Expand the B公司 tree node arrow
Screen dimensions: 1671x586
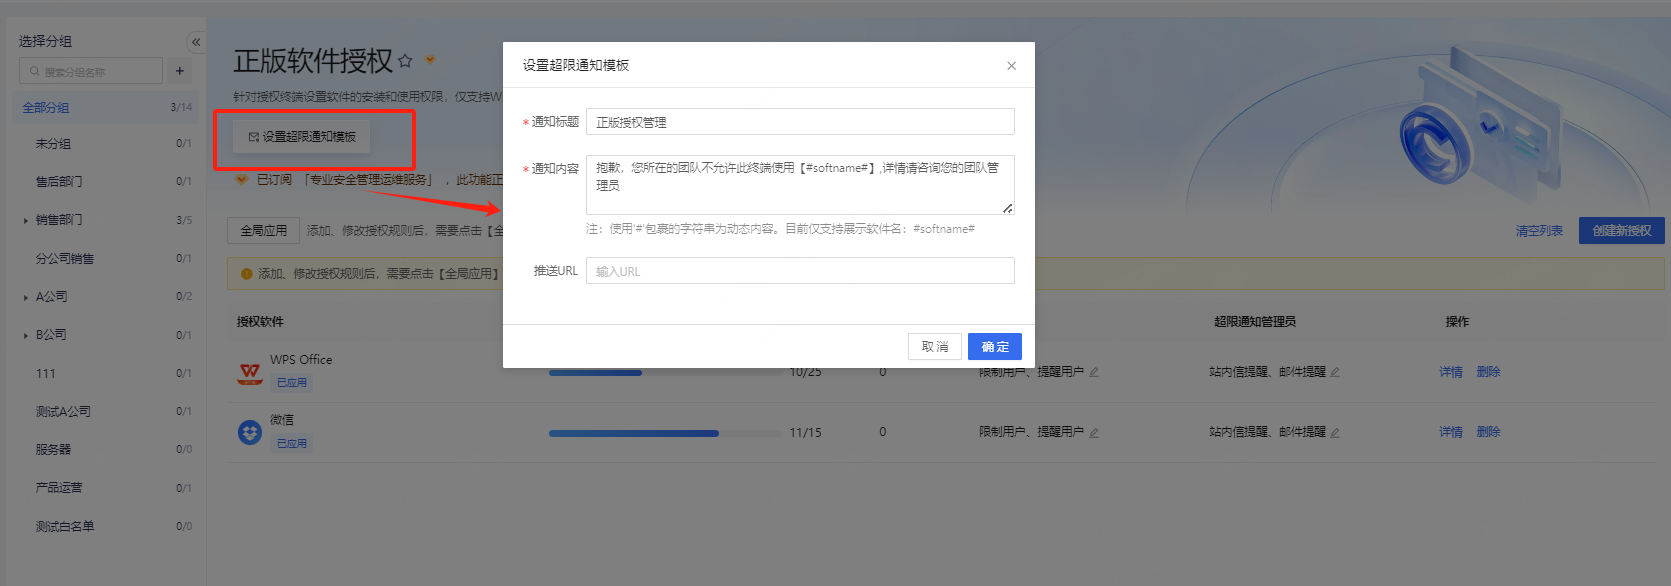[26, 335]
